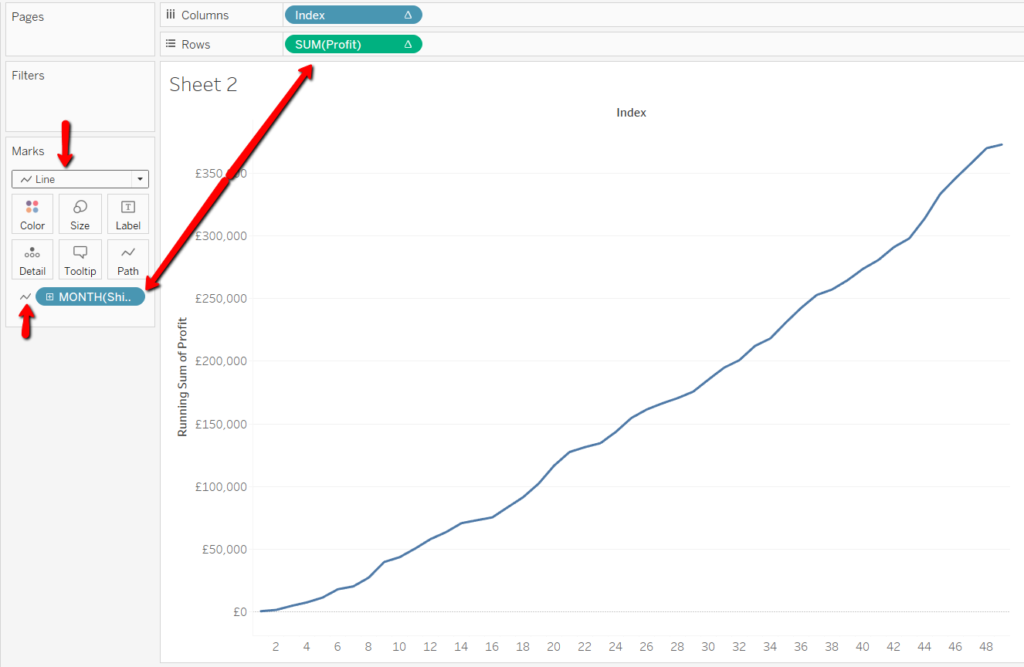Click the Running Sum of Profit axis
The height and width of the screenshot is (667, 1024).
182,377
